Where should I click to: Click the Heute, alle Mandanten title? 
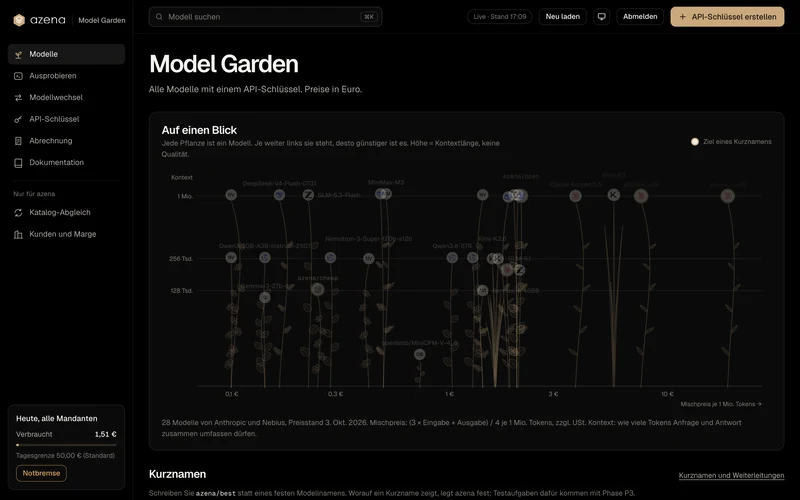click(x=57, y=418)
